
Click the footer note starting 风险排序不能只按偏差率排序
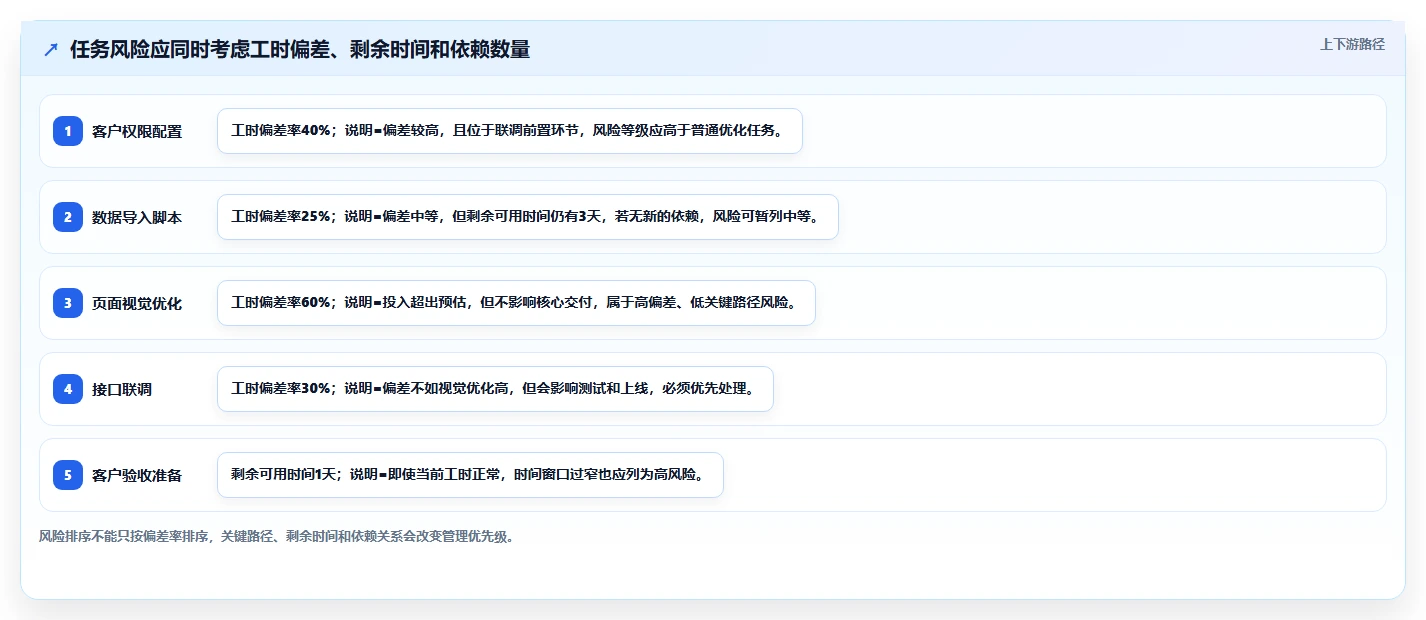coord(276,536)
